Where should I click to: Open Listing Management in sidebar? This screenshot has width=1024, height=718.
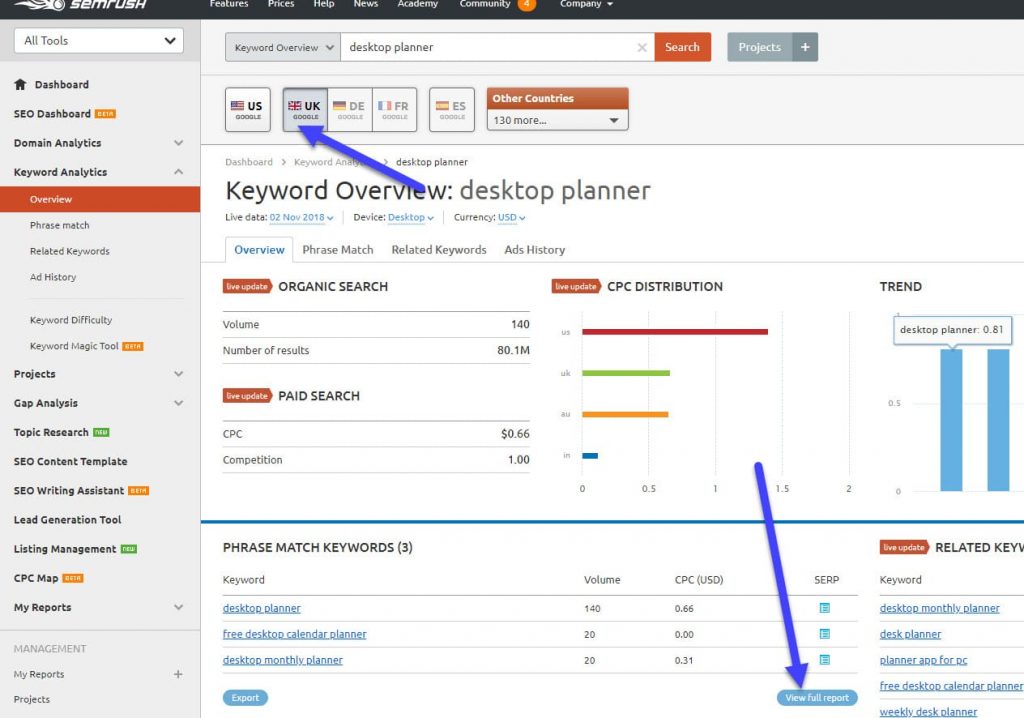[65, 549]
